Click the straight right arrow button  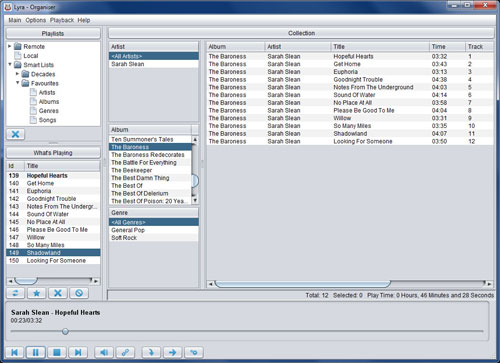[172, 352]
